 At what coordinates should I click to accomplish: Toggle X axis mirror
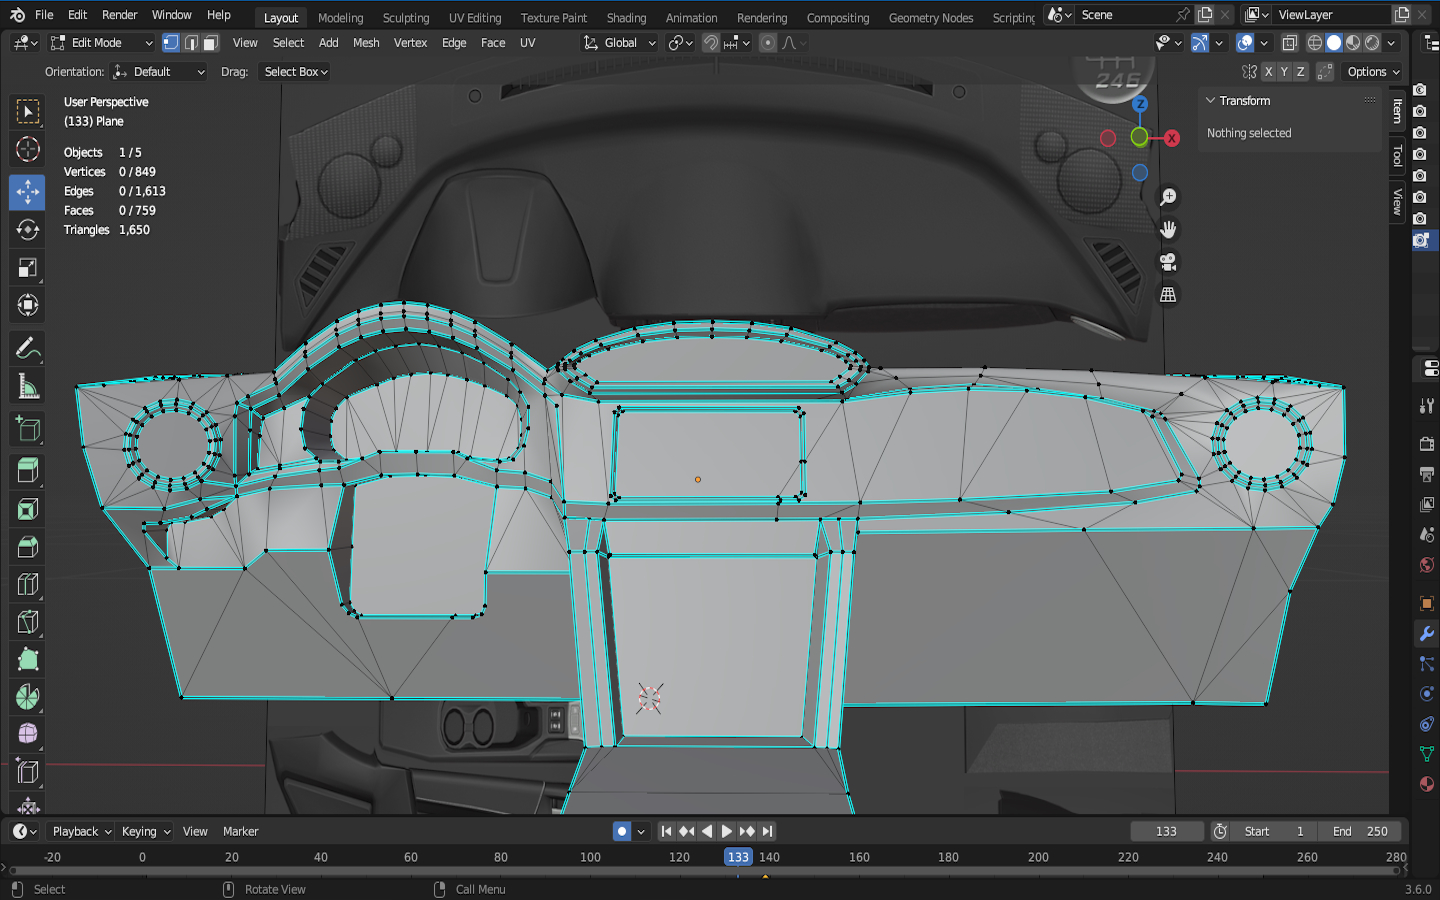click(x=1268, y=72)
